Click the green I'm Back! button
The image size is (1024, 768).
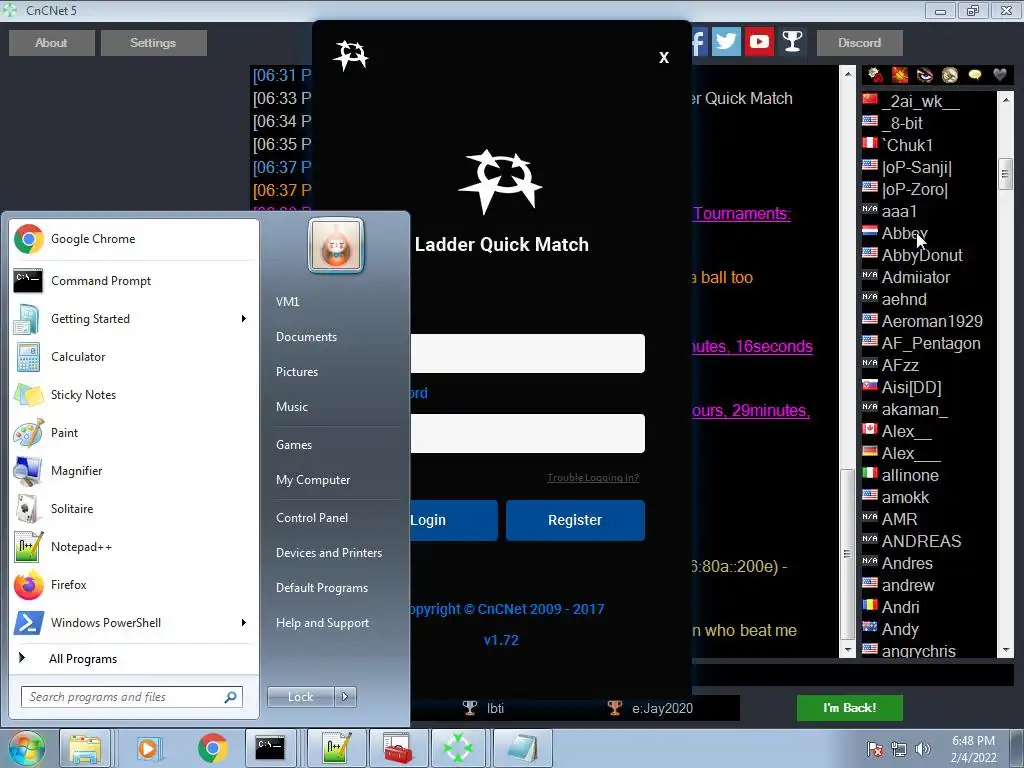point(850,708)
